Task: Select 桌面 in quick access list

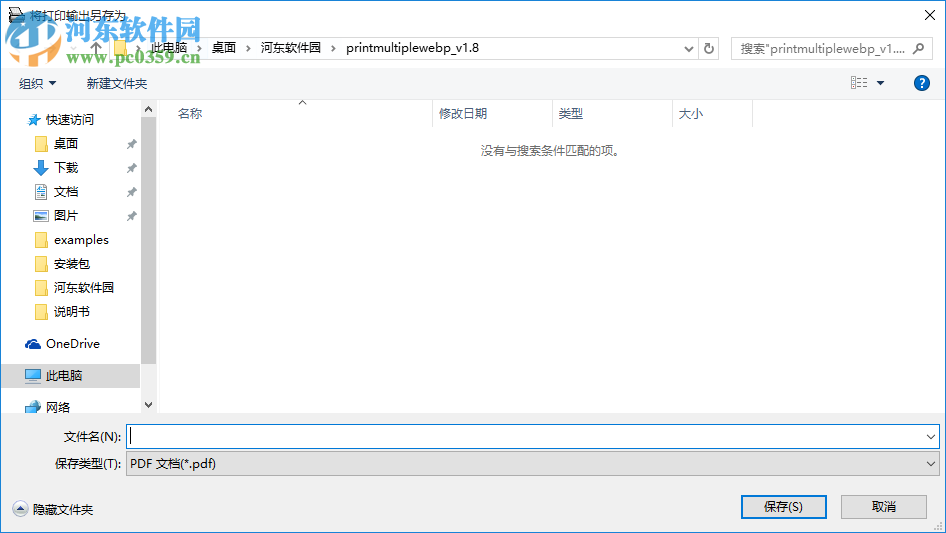Action: 66,144
